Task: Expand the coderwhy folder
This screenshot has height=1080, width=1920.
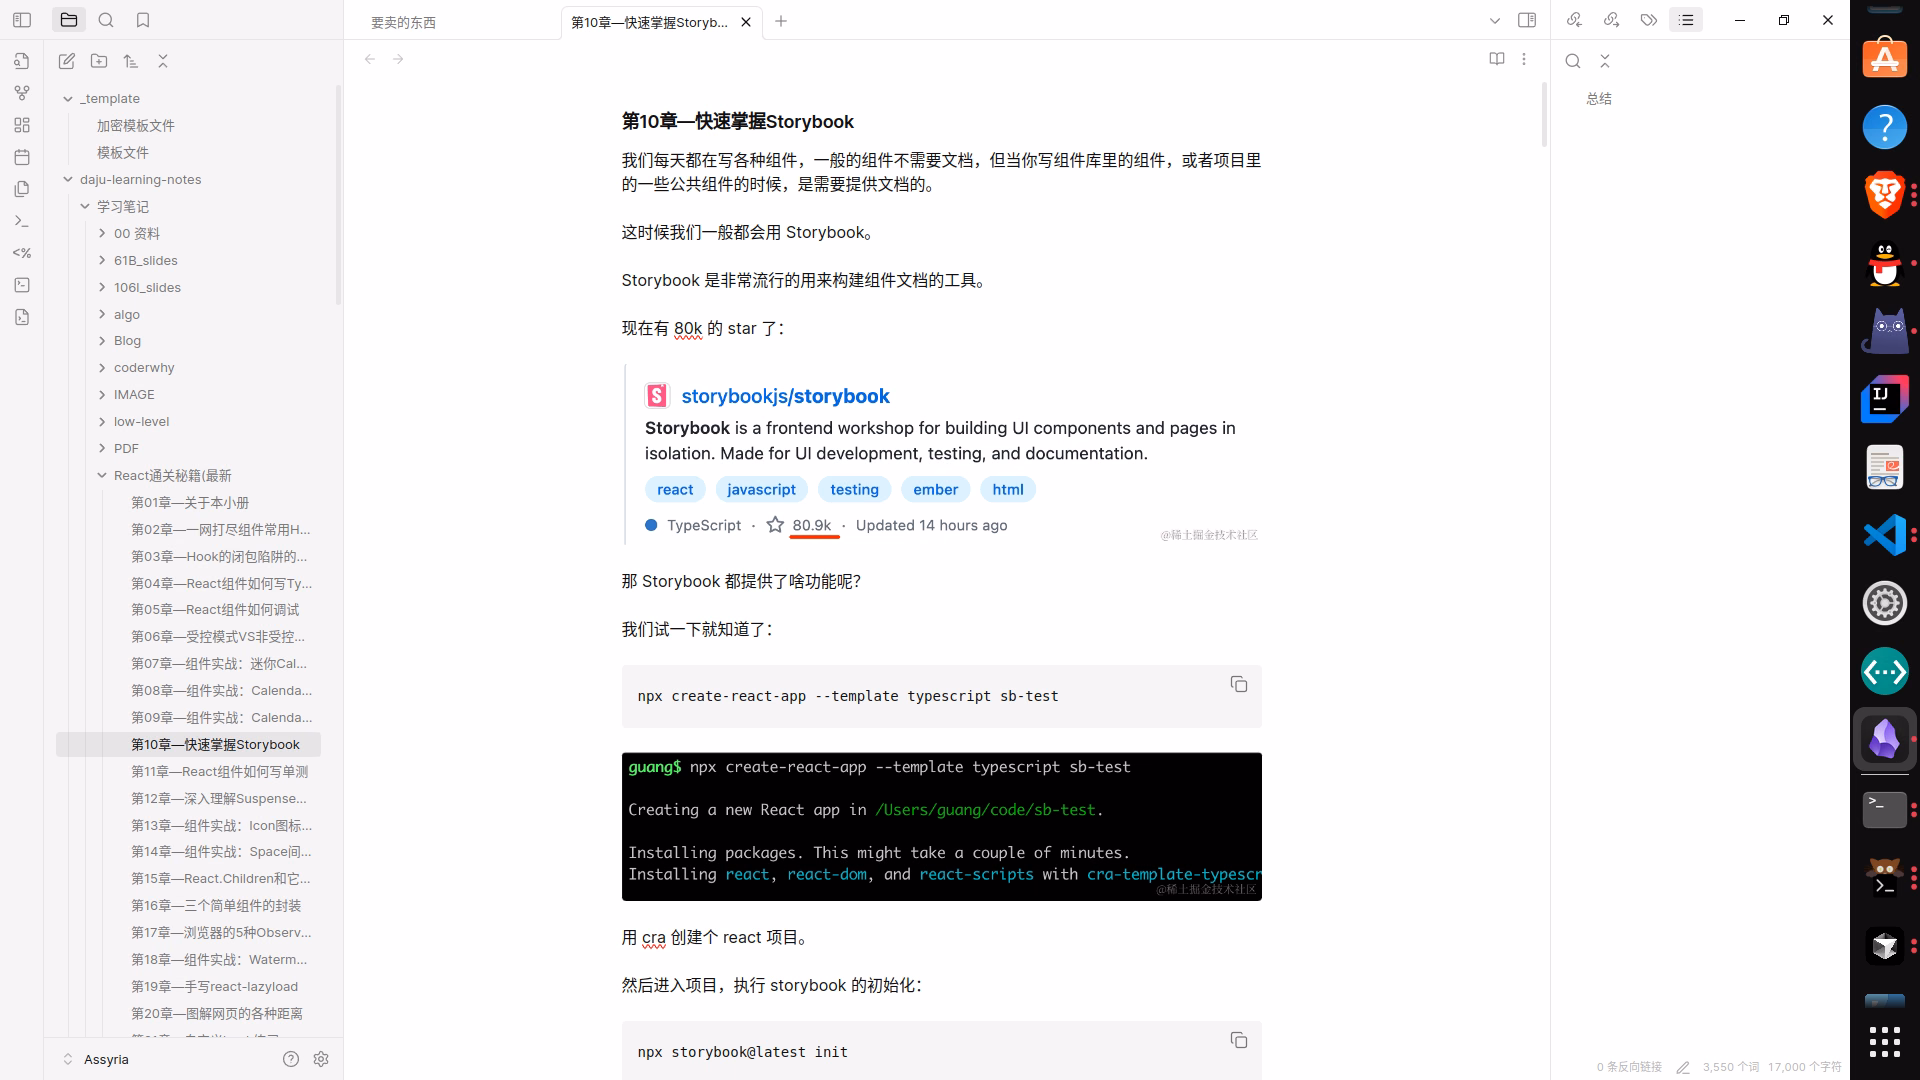Action: point(102,367)
